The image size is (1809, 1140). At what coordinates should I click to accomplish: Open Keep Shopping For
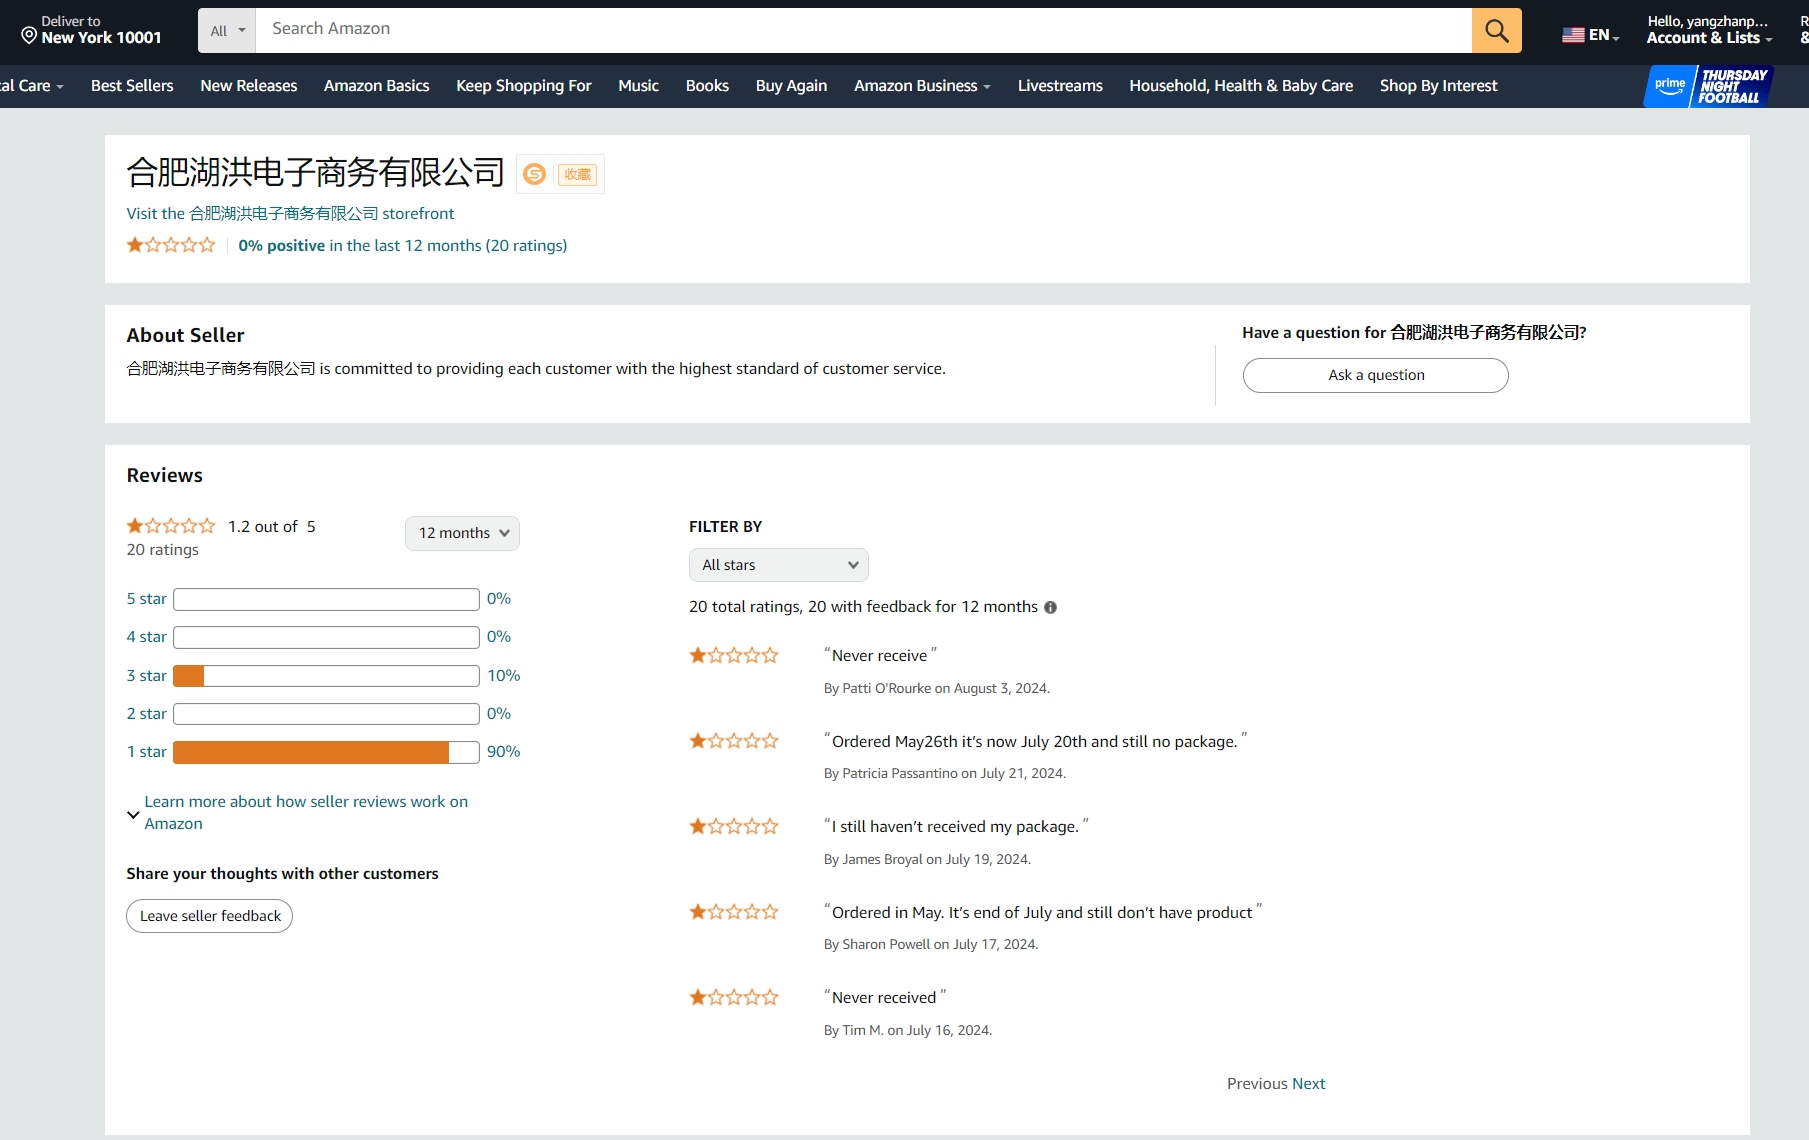[524, 86]
